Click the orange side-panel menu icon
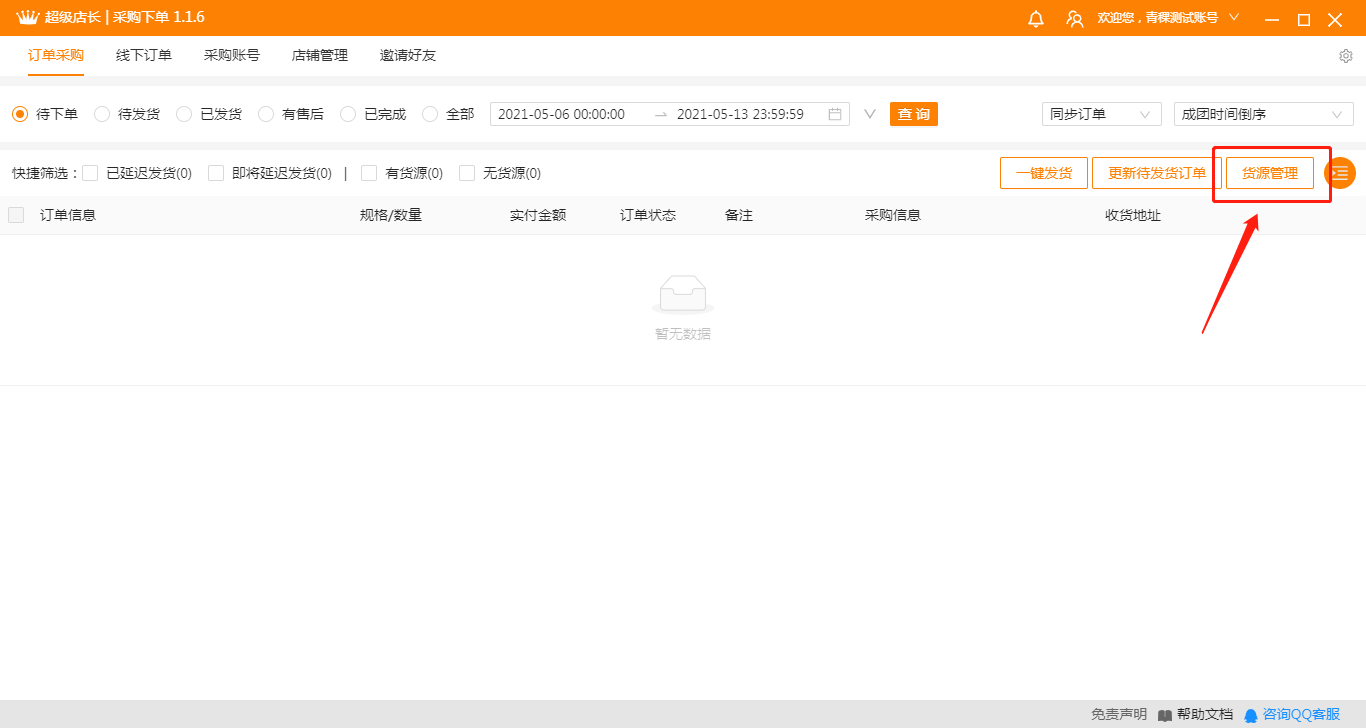The height and width of the screenshot is (728, 1366). coord(1340,173)
